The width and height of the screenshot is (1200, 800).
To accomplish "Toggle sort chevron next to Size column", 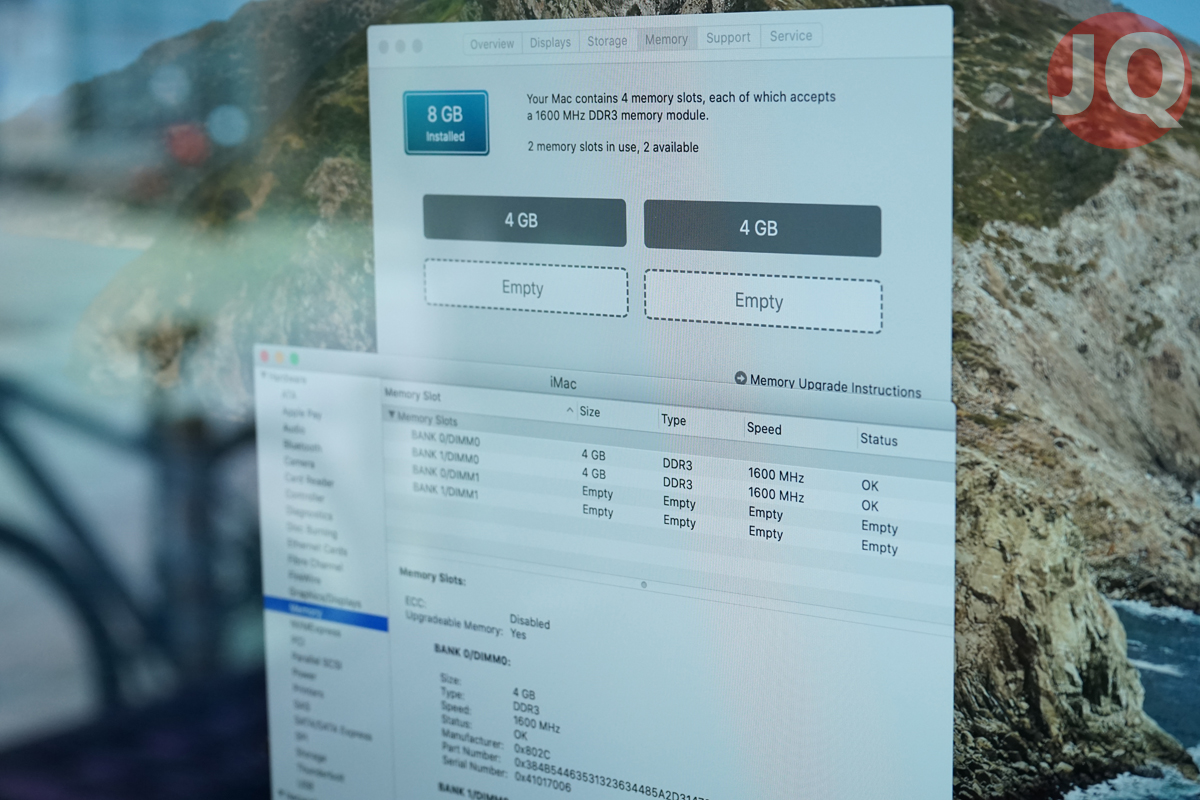I will click(x=570, y=410).
